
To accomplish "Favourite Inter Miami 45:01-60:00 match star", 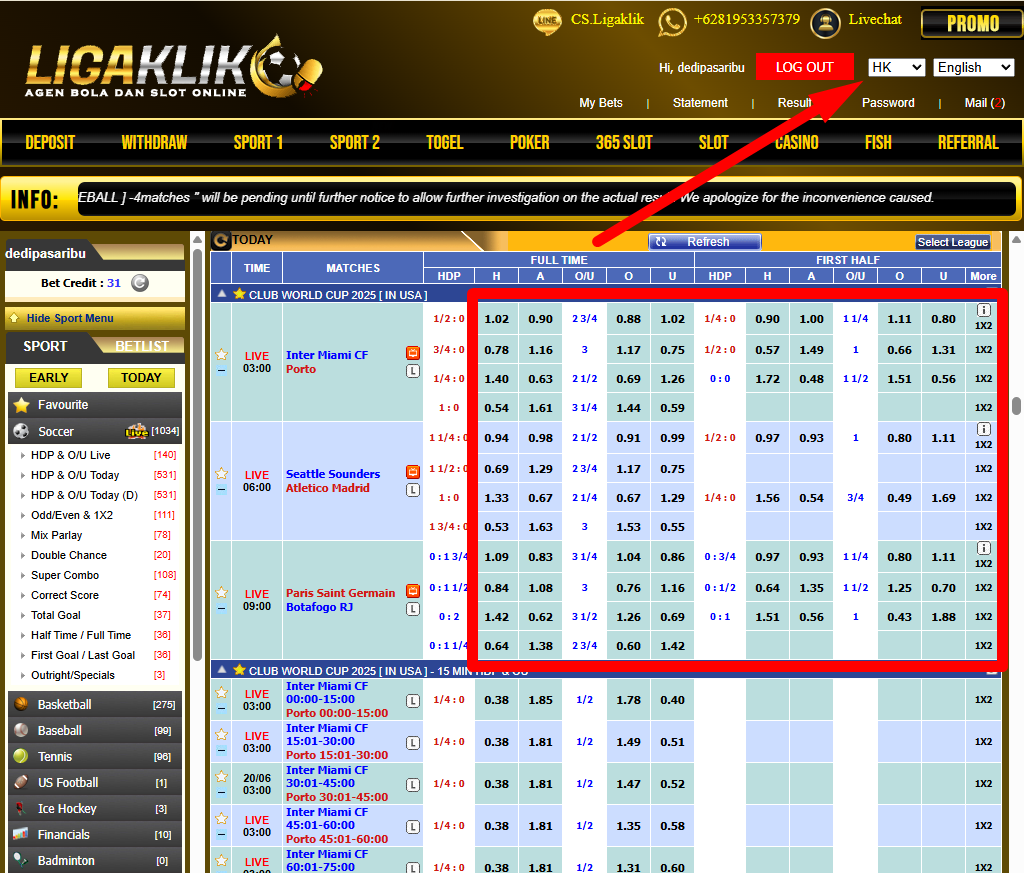I will tap(221, 818).
